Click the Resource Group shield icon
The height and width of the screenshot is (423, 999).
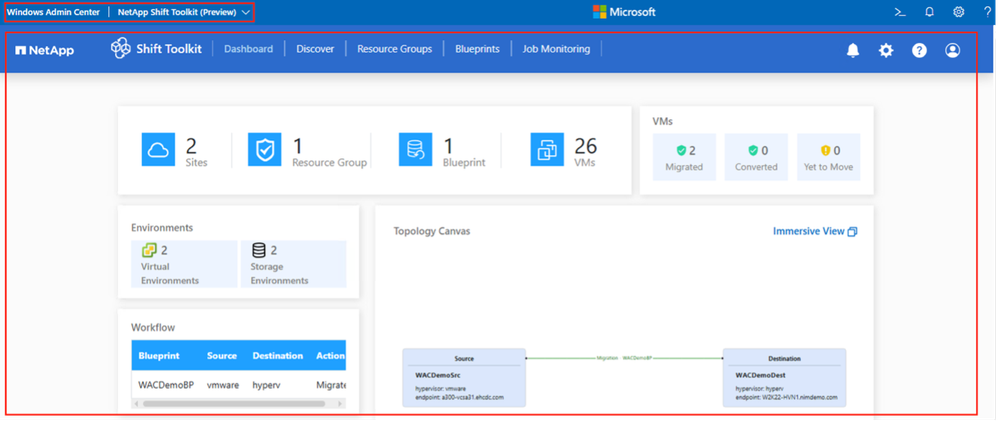pos(265,151)
